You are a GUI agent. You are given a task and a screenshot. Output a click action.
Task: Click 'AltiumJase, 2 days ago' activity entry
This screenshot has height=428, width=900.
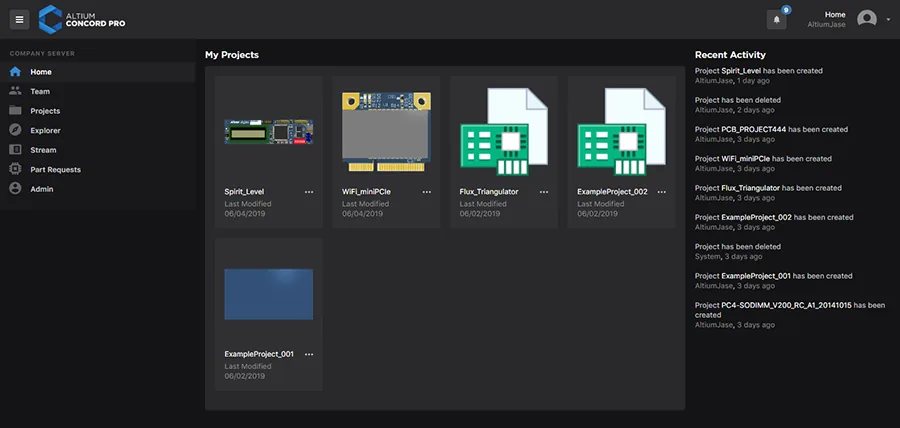click(735, 110)
